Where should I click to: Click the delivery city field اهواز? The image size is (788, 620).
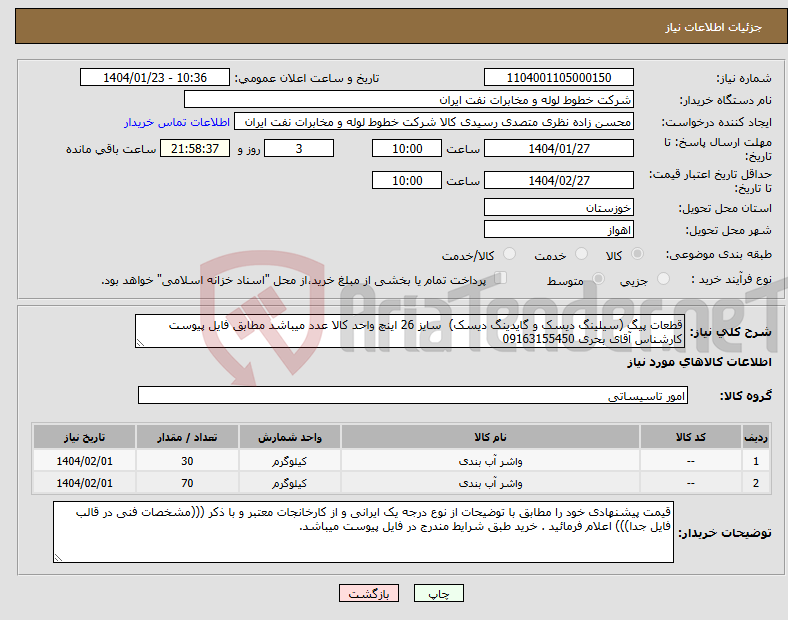(x=559, y=230)
